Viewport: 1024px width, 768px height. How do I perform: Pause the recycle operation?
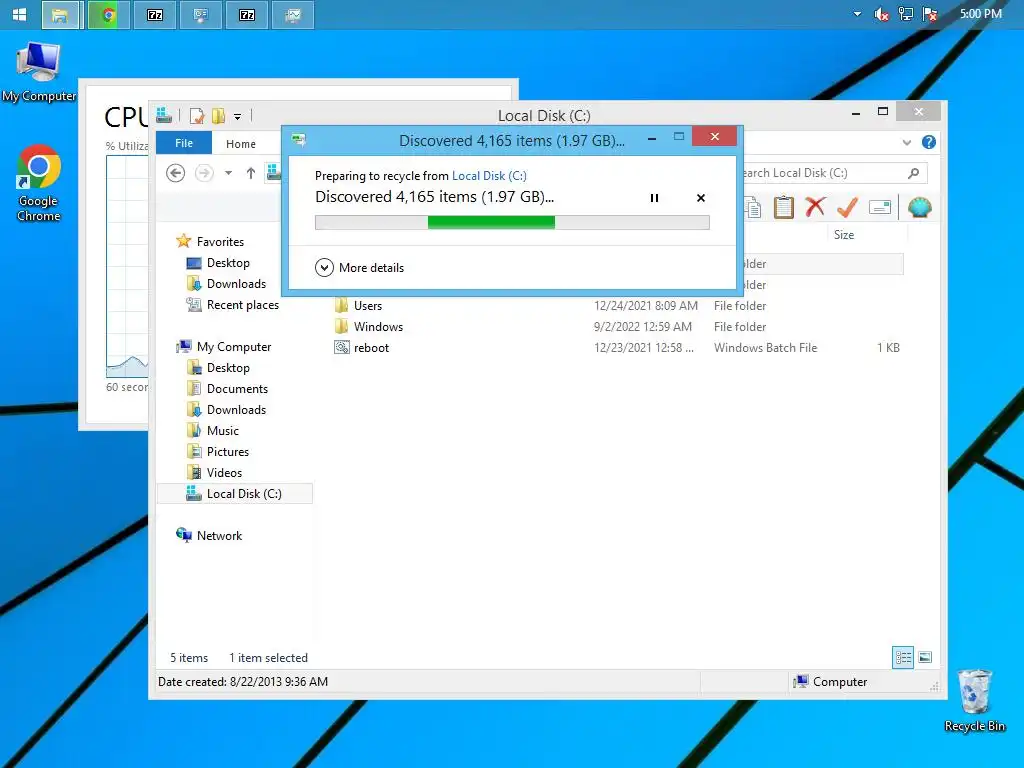pyautogui.click(x=654, y=198)
